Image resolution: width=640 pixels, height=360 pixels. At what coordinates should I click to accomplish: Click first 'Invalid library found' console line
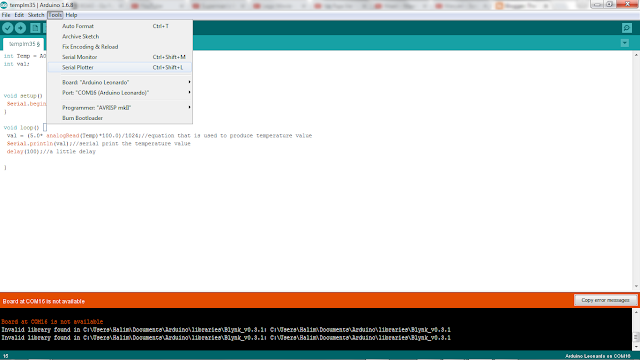[x=226, y=329]
